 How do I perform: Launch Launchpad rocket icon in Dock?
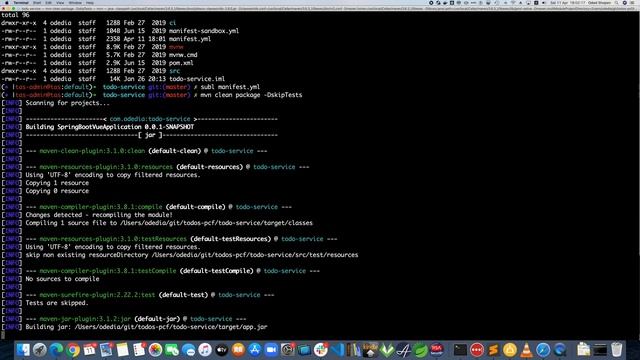pos(40,349)
